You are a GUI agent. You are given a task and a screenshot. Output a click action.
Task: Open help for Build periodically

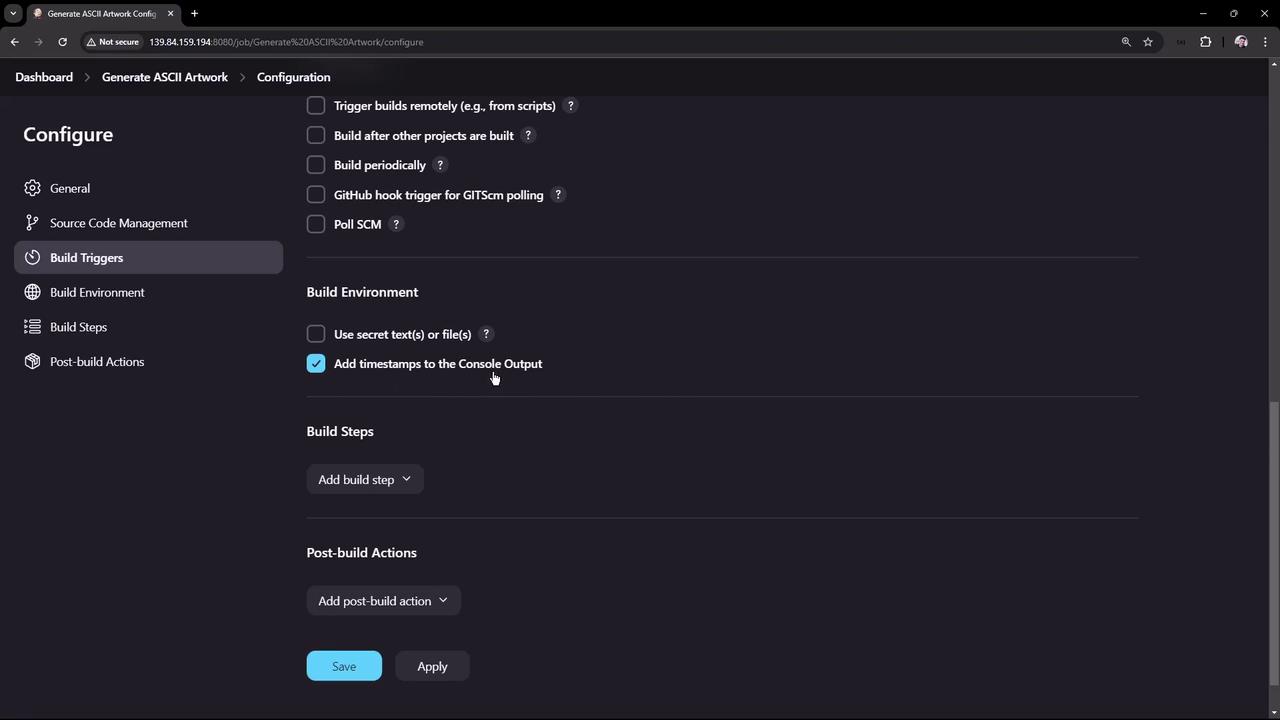pos(440,165)
